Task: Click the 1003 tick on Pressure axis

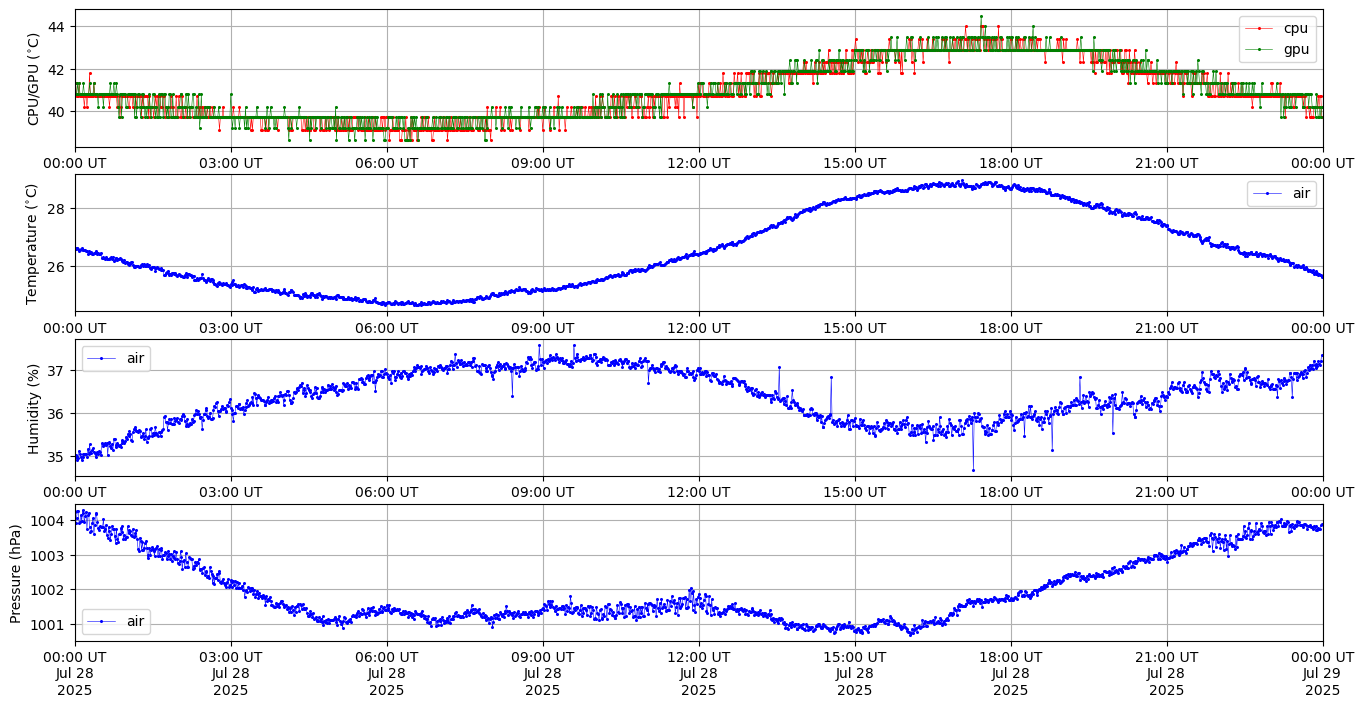Action: (x=50, y=556)
